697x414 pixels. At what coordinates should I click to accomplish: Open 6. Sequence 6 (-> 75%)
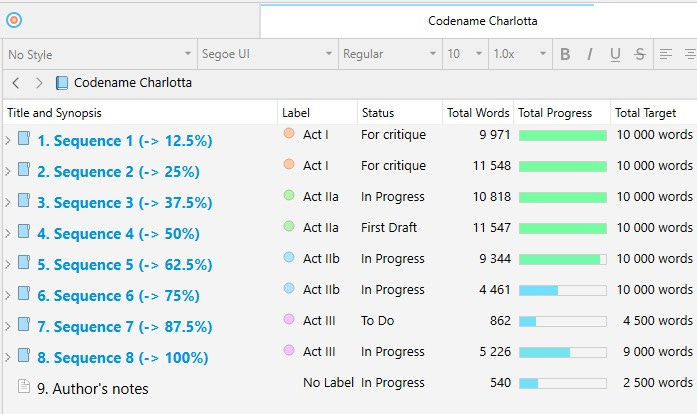pos(118,296)
